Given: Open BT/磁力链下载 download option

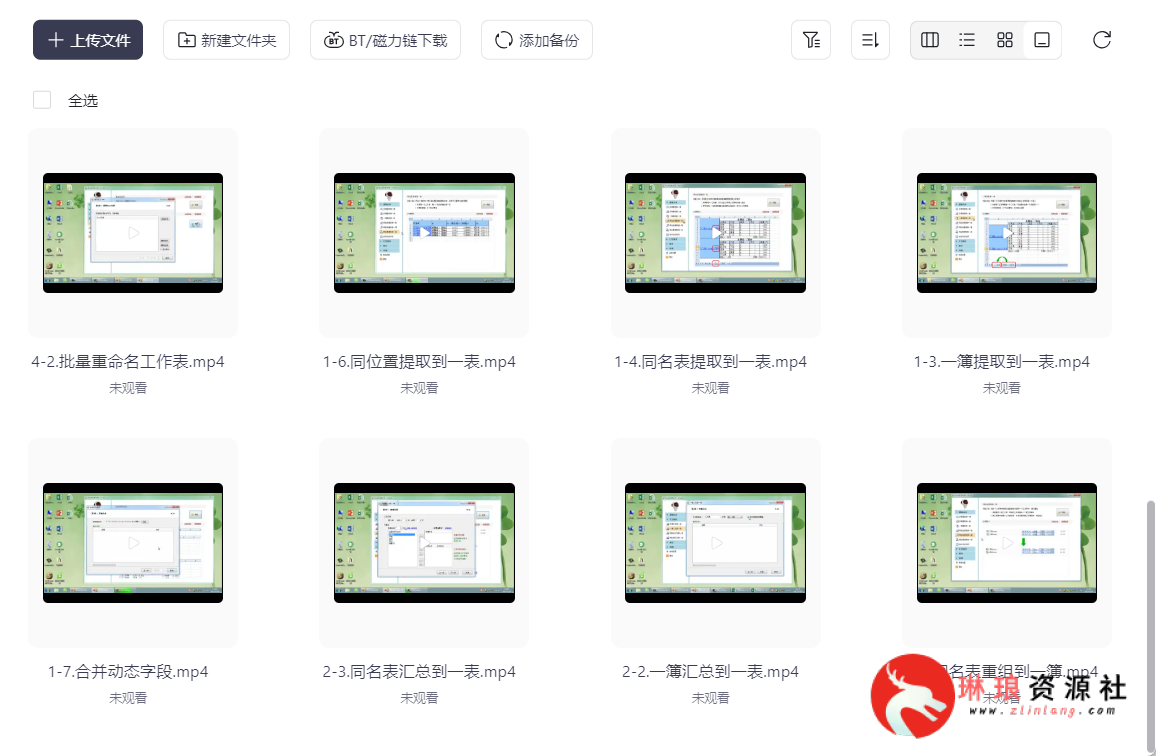Looking at the screenshot, I should (x=386, y=40).
